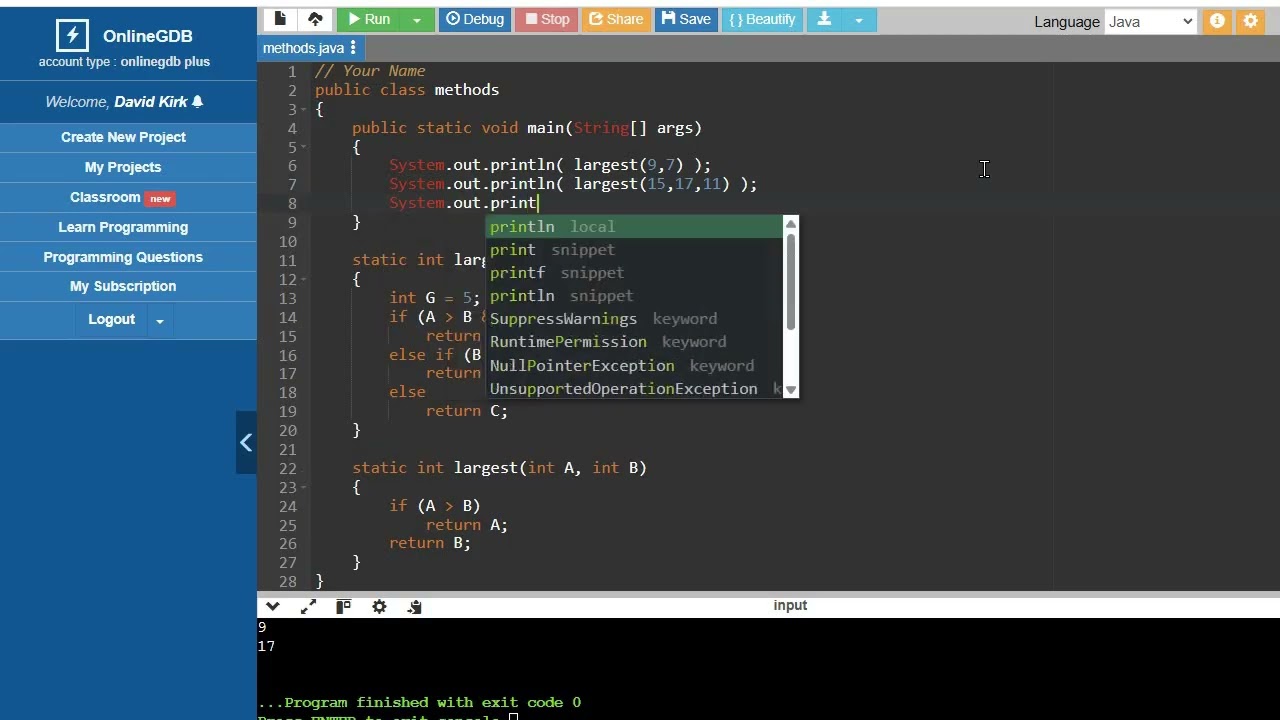Collapse the sidebar with the left chevron

(246, 442)
